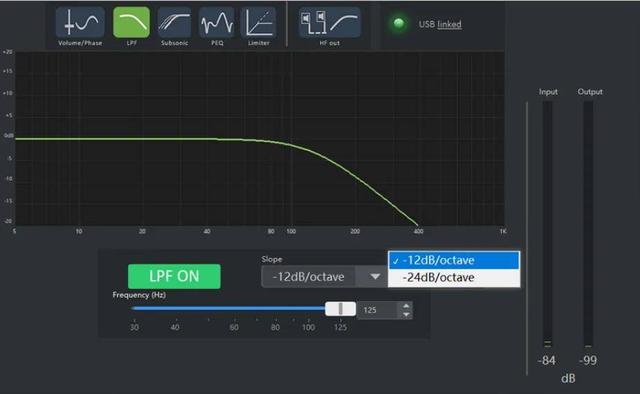Select the PEQ equalizer icon
Viewport: 640px width, 394px height.
[x=217, y=22]
